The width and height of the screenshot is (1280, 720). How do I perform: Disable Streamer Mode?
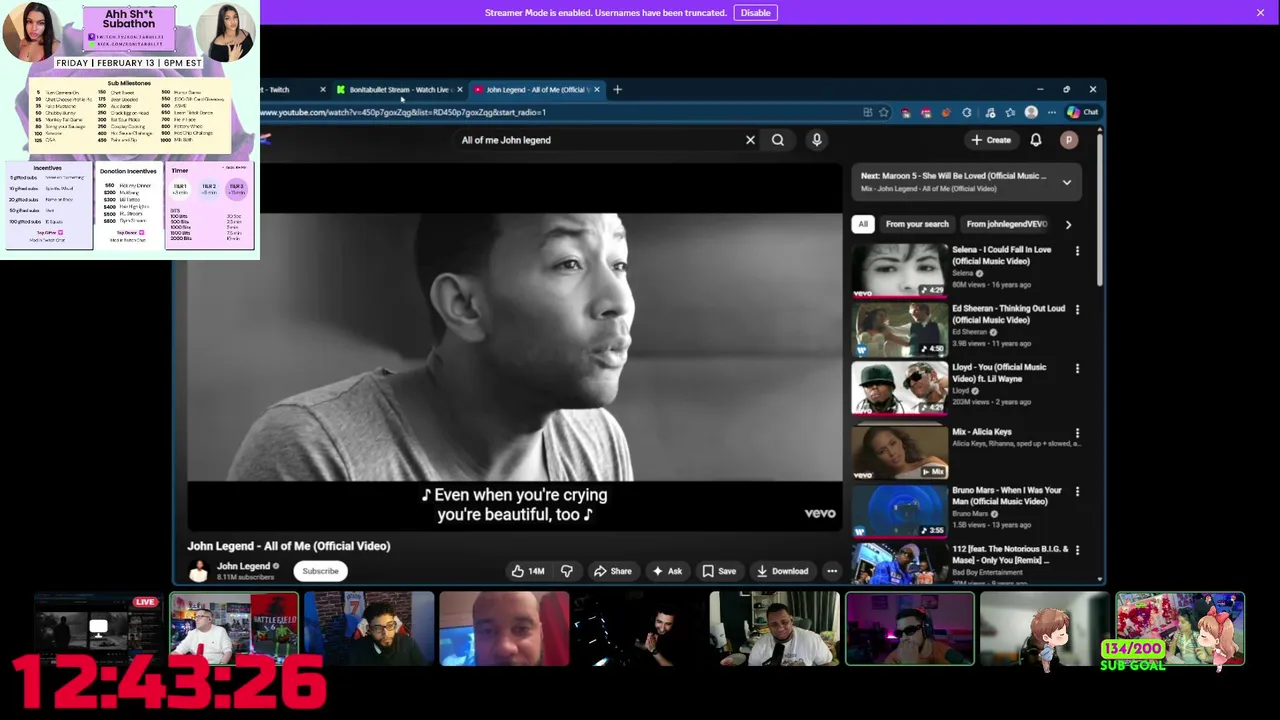coord(755,12)
